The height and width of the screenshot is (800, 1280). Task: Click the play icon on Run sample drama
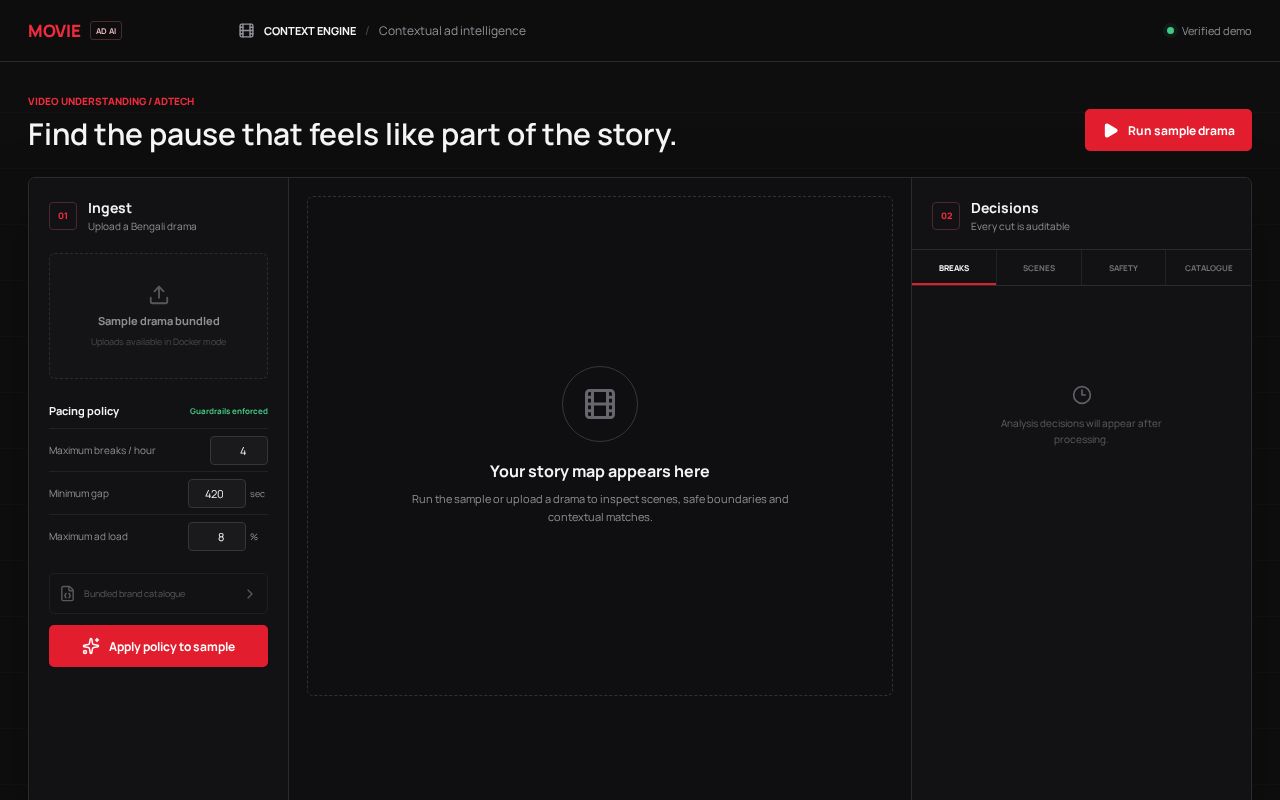[1111, 131]
